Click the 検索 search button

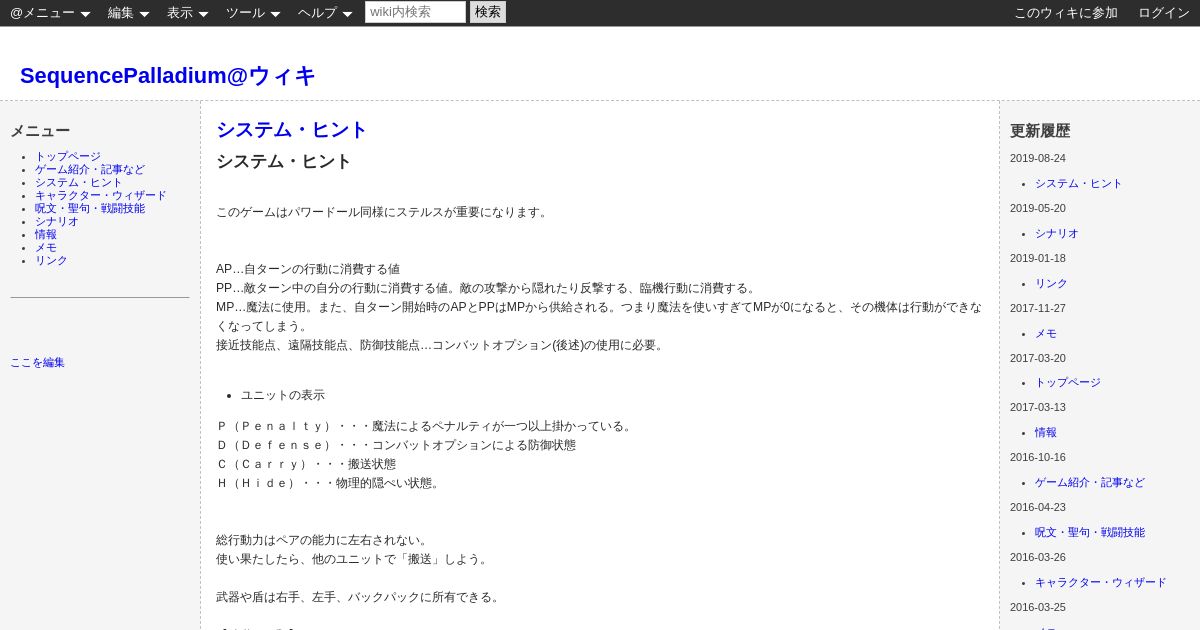[x=488, y=12]
